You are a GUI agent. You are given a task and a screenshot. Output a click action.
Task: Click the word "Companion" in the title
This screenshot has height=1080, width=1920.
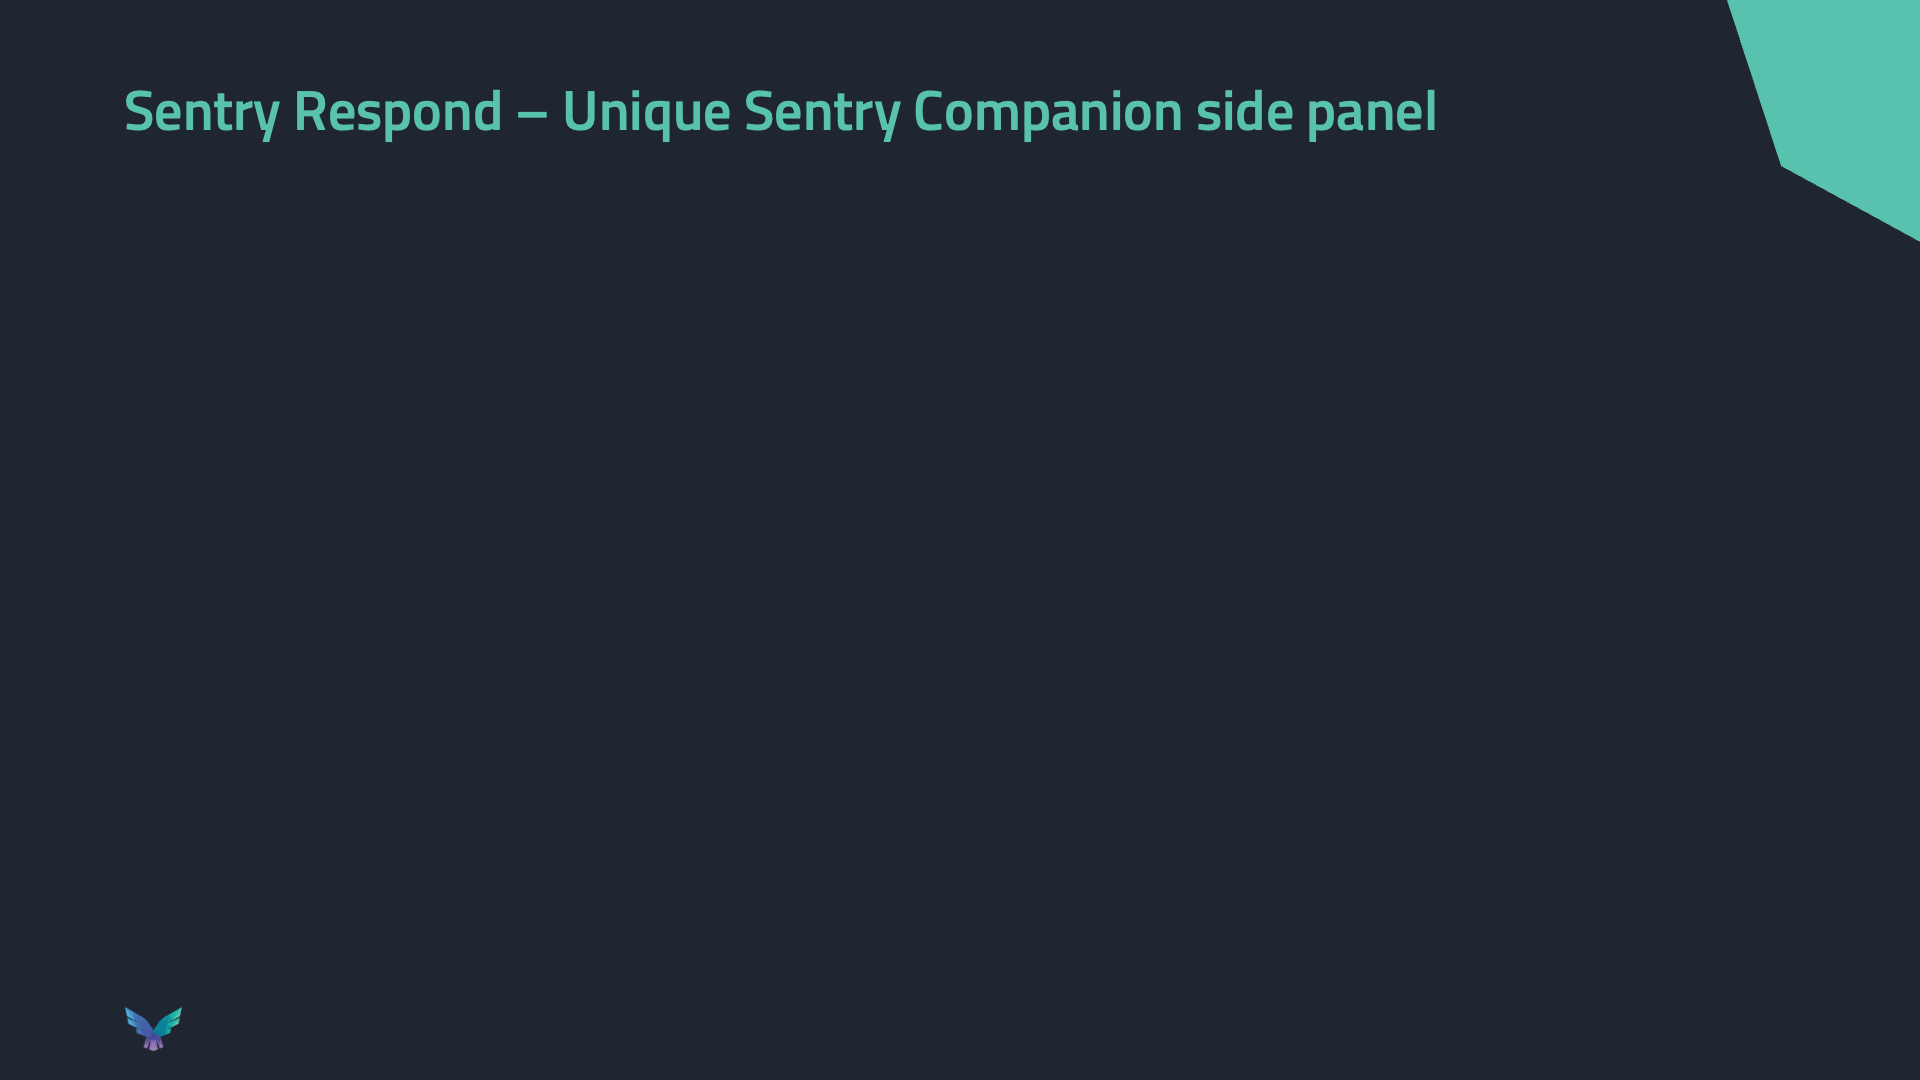coord(1047,111)
